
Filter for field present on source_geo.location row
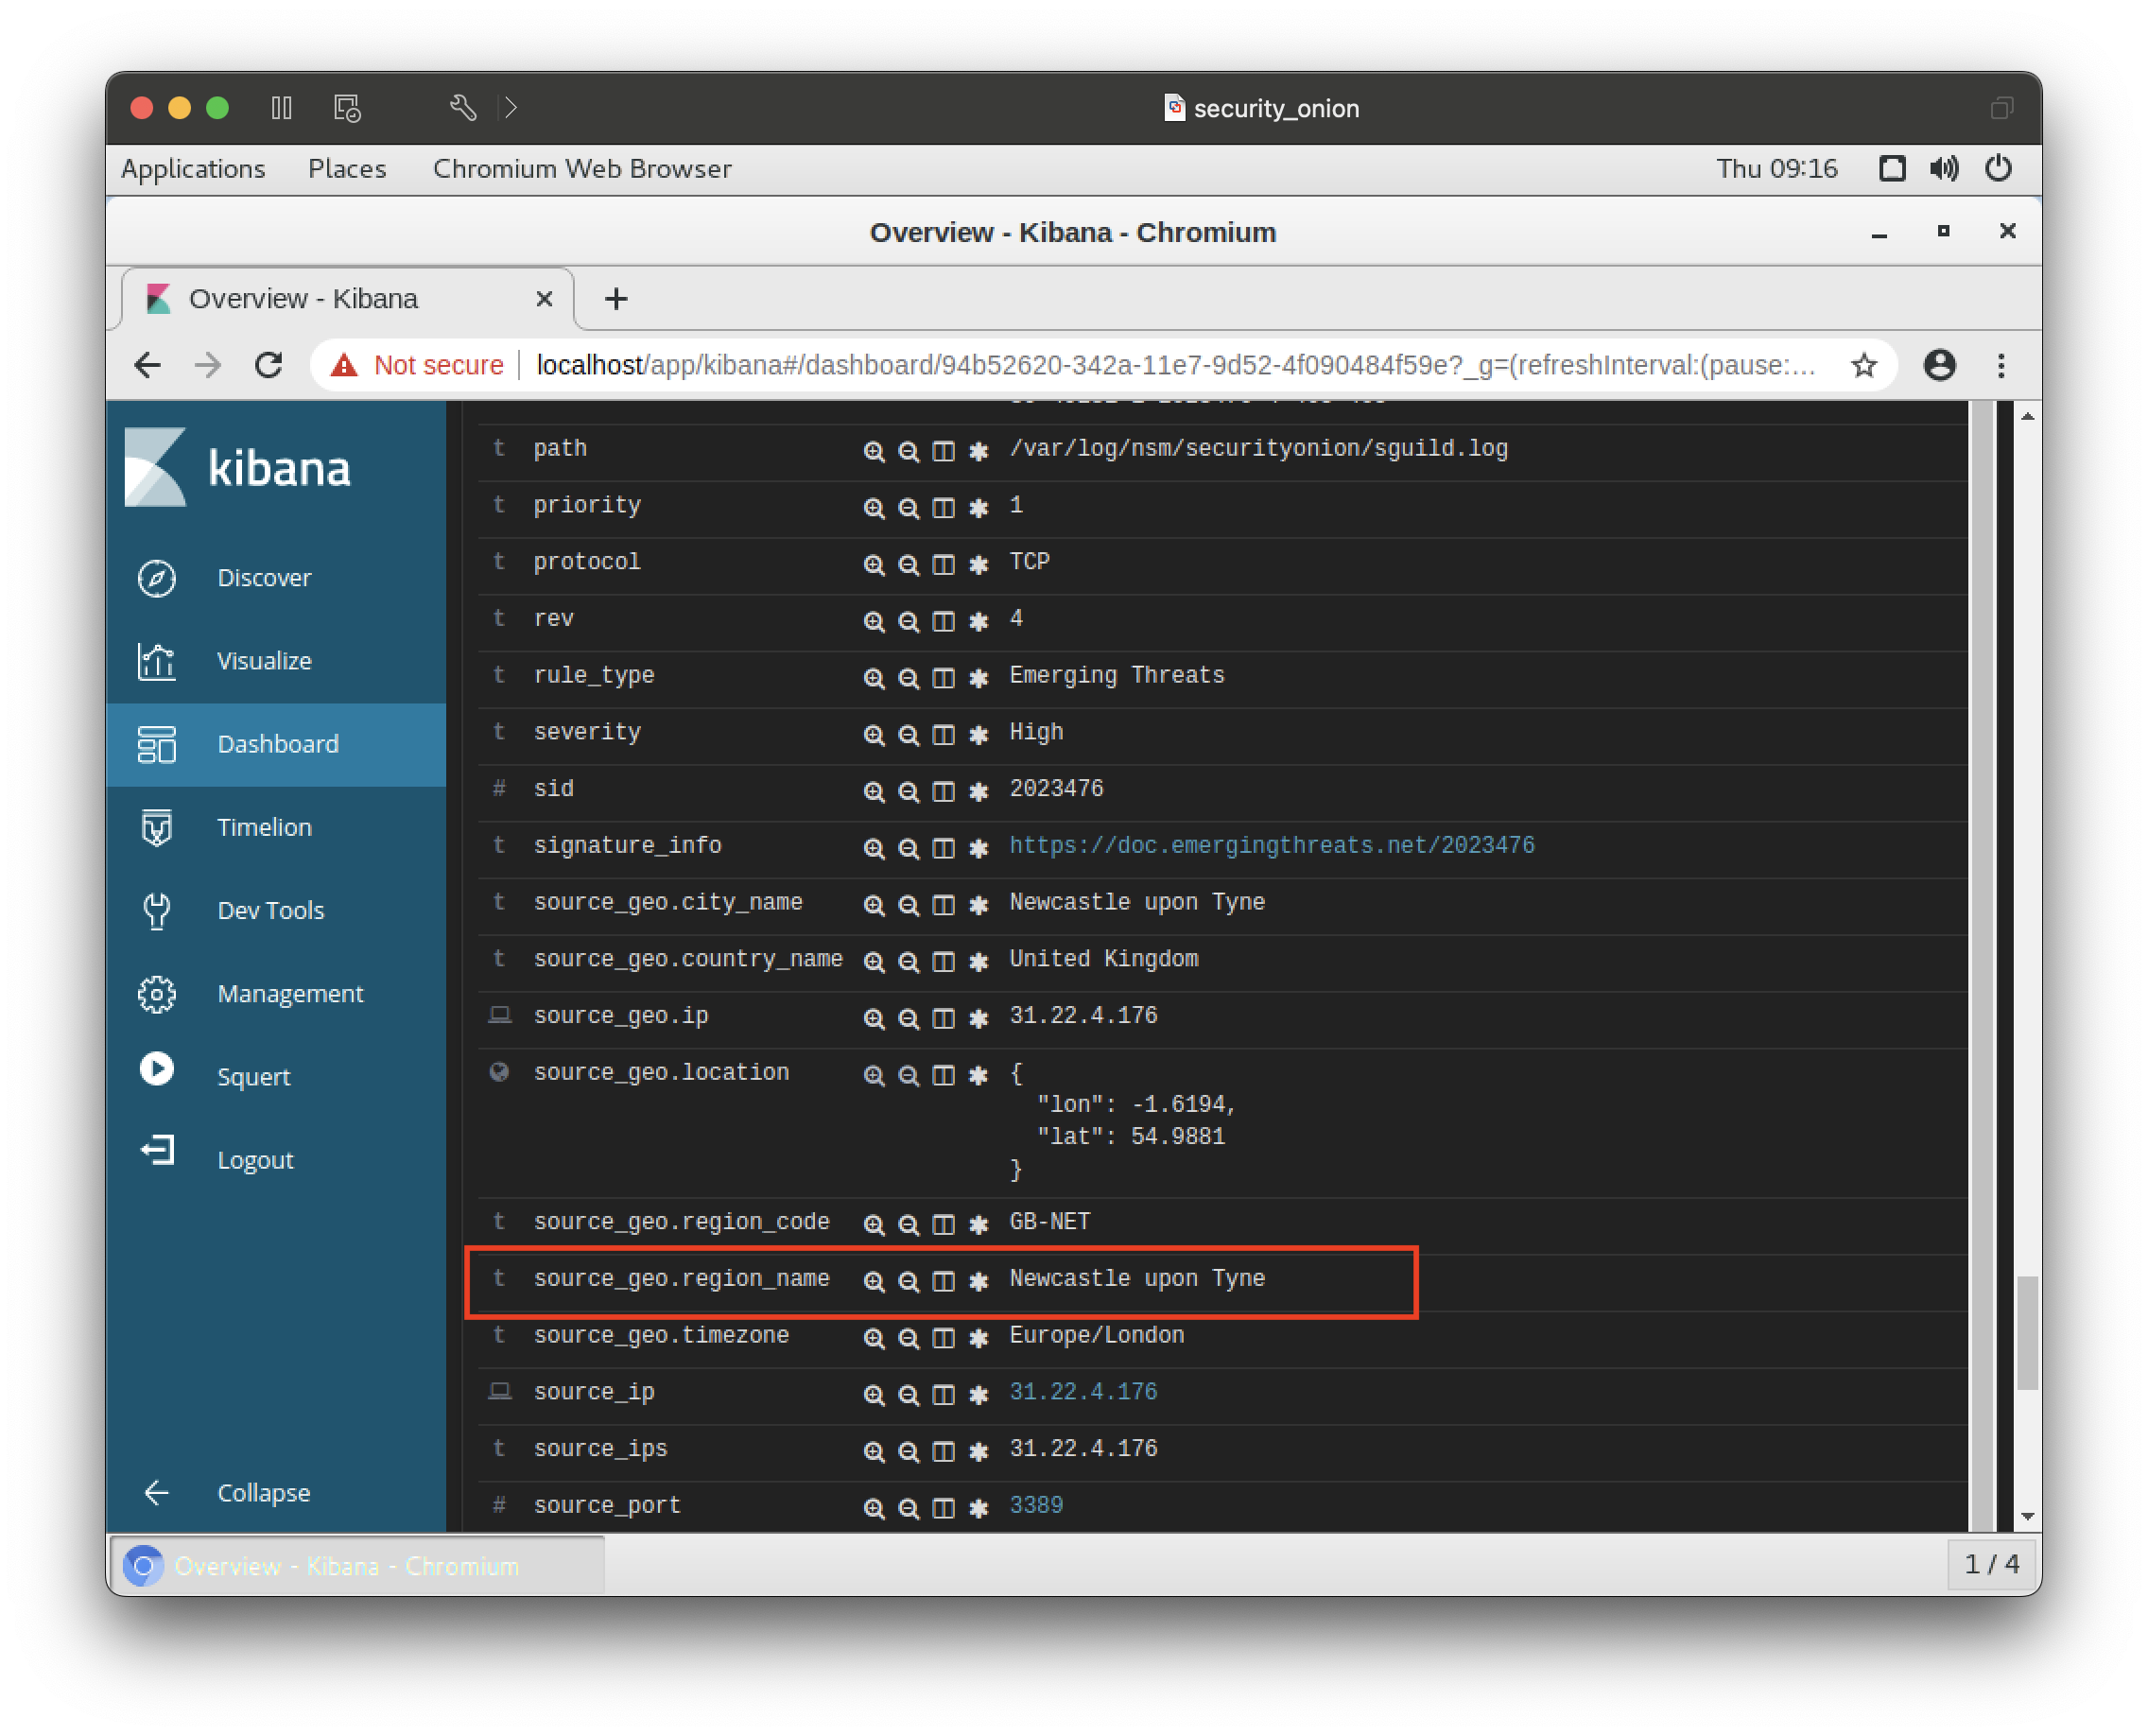tap(978, 1075)
